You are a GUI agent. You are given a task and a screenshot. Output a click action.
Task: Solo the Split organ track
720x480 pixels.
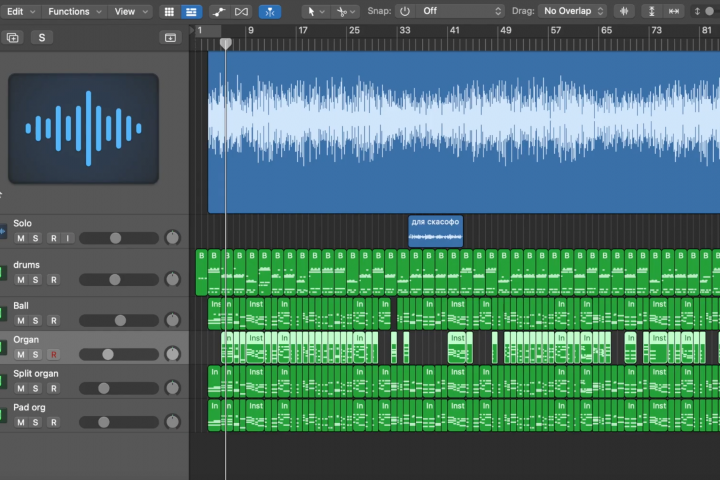[x=35, y=389]
